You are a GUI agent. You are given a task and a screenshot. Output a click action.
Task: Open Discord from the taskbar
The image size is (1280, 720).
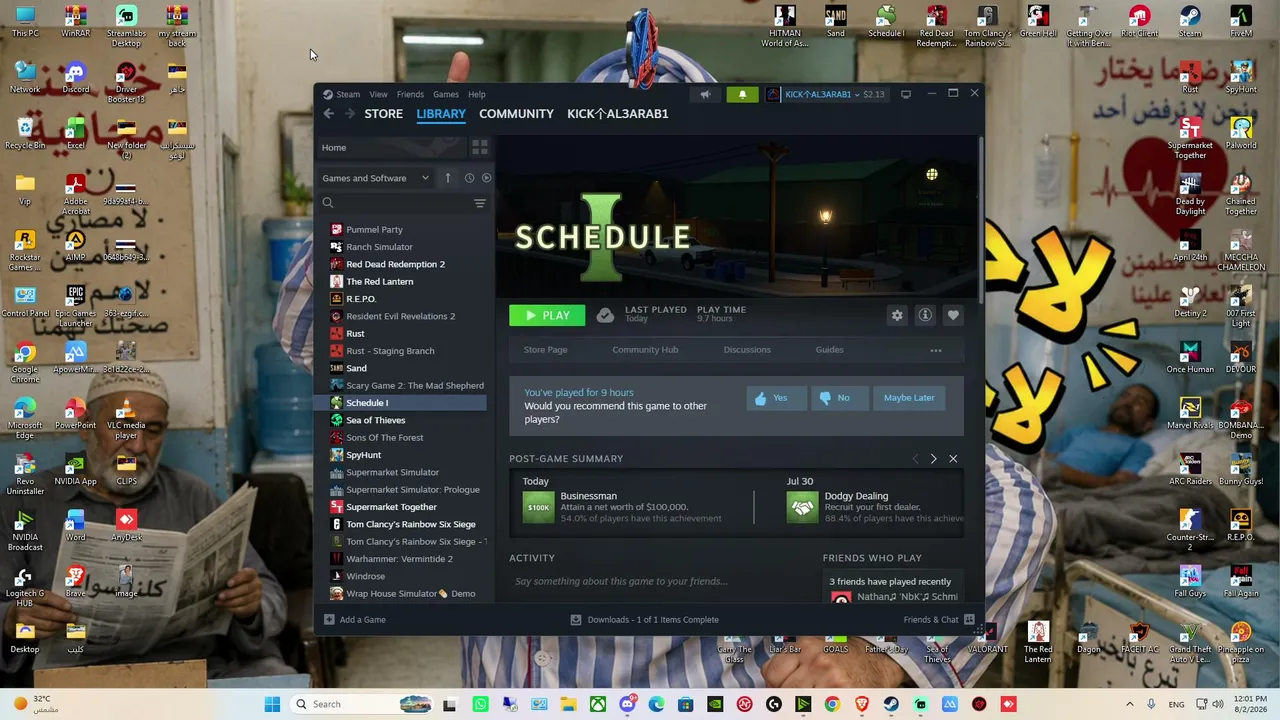627,704
